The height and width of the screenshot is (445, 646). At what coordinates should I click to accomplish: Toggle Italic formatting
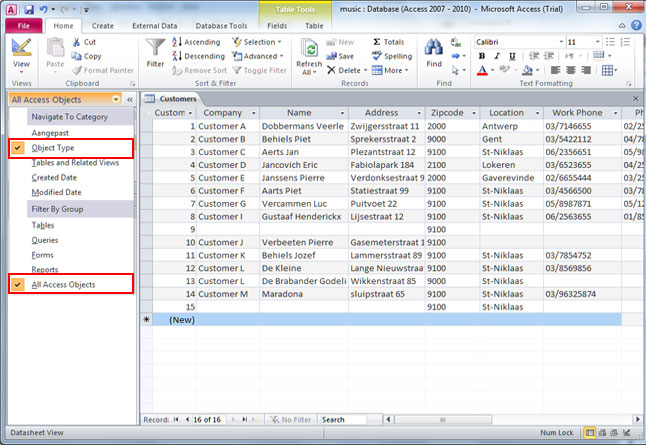(x=497, y=56)
